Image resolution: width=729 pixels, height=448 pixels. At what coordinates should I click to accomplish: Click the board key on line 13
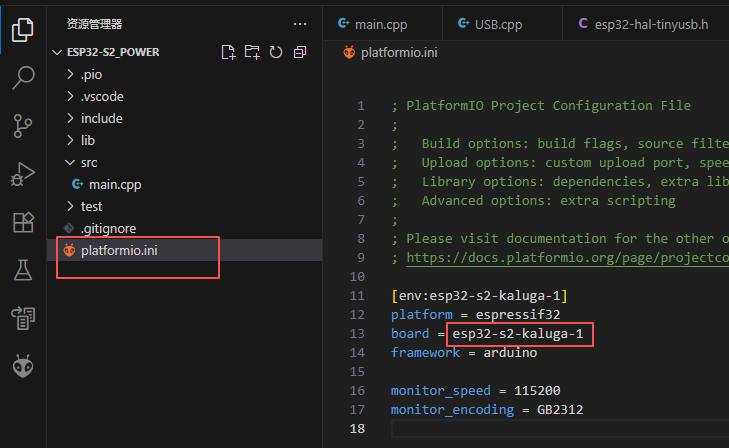pos(410,334)
